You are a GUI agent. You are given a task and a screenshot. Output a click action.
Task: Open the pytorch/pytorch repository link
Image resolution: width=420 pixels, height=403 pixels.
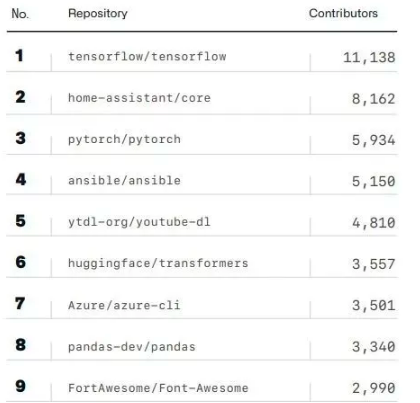[x=124, y=139]
